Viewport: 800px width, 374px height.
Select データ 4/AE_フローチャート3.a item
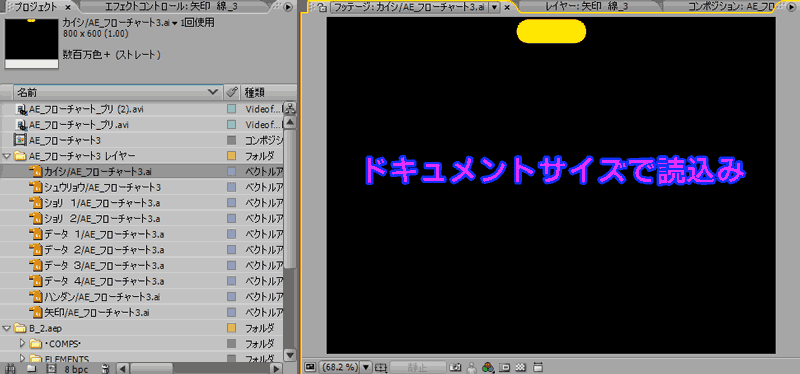coord(104,281)
